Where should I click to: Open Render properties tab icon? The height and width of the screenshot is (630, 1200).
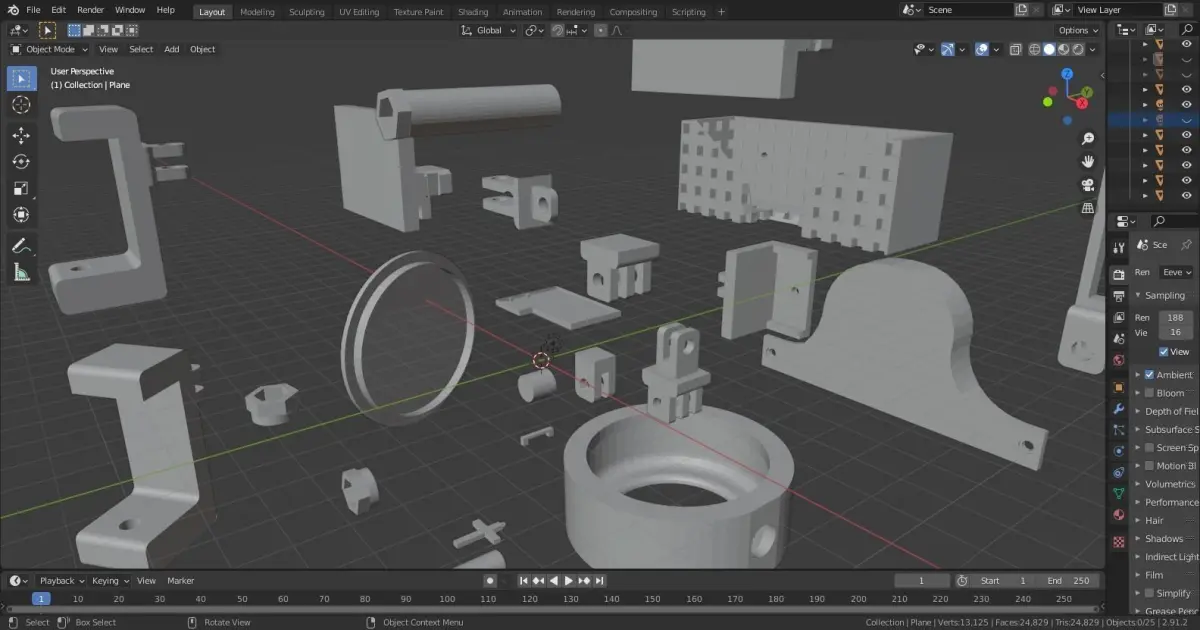click(x=1119, y=274)
